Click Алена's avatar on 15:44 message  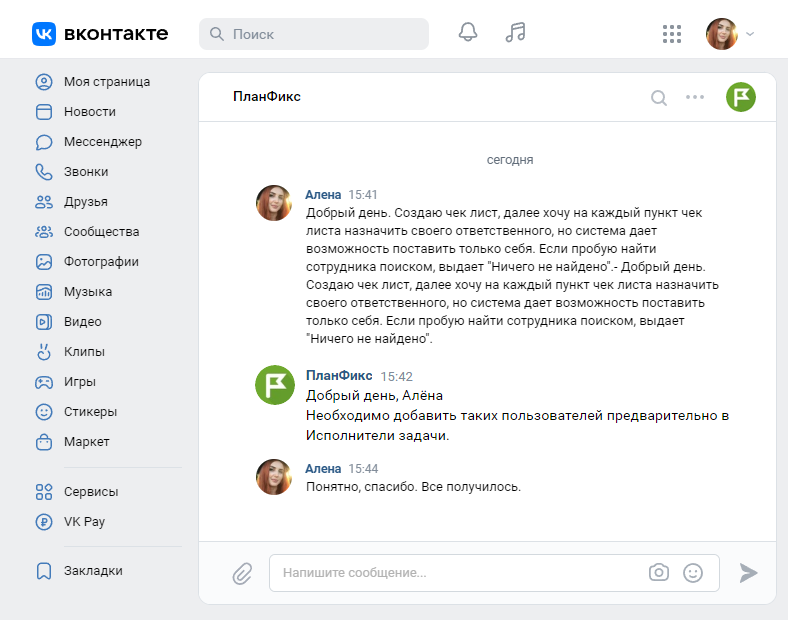point(274,477)
